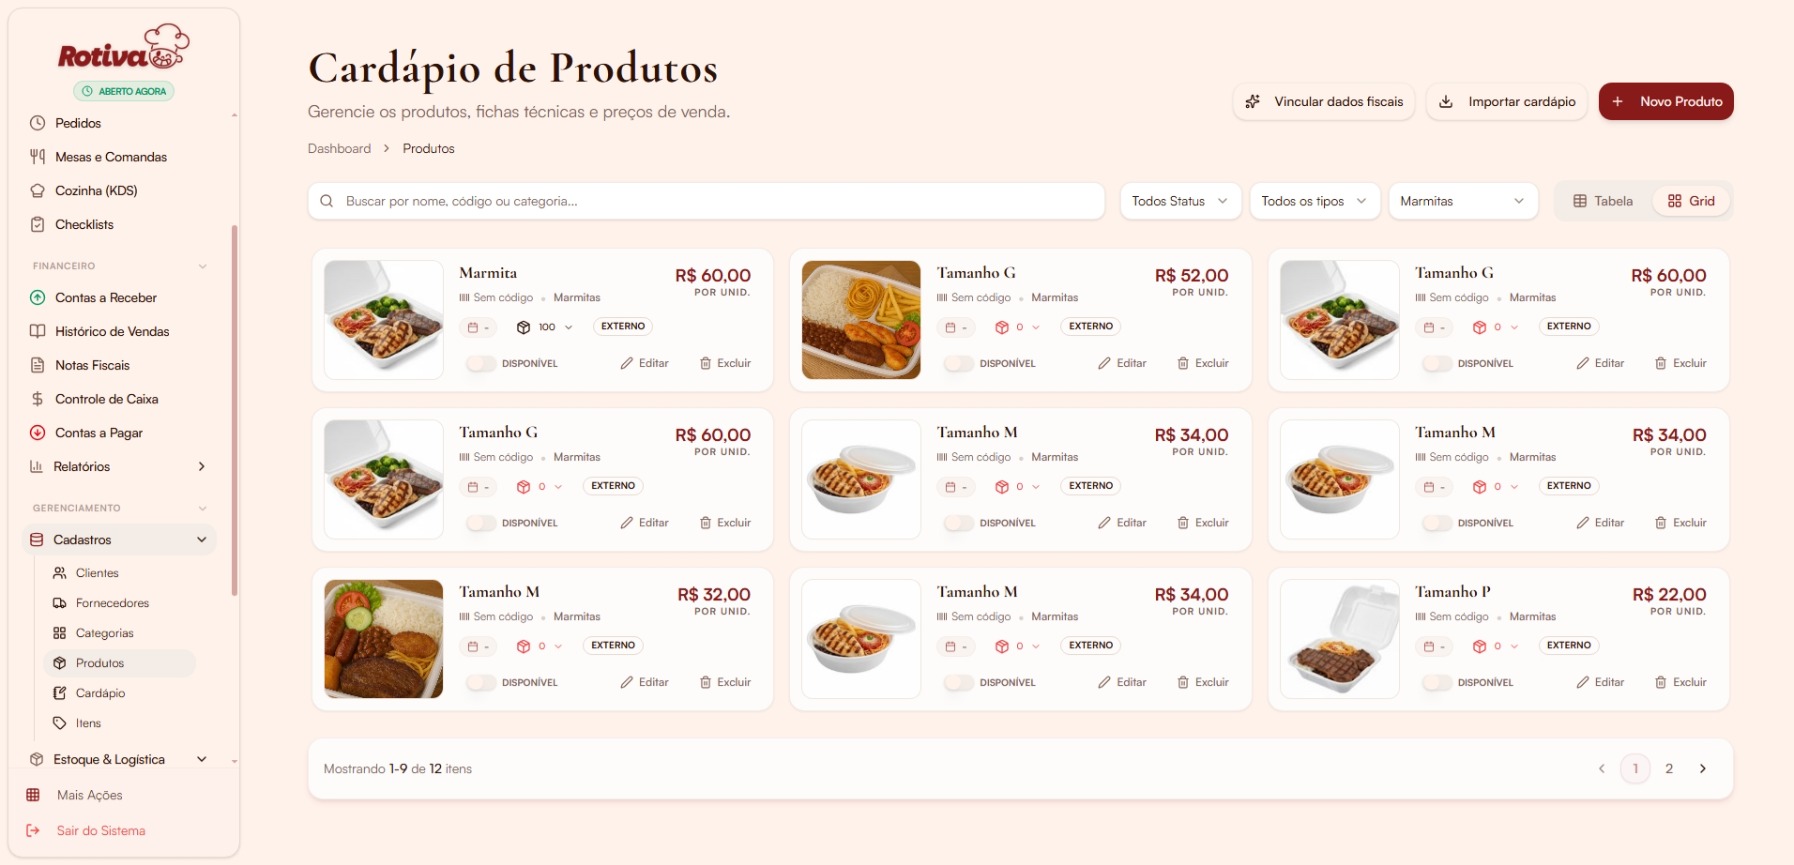Click the product search input field
This screenshot has height=865, width=1794.
point(706,201)
